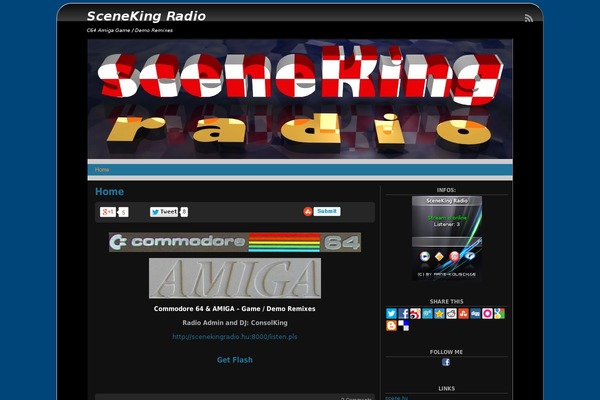Click the Commodore 64 logo image

[x=235, y=242]
